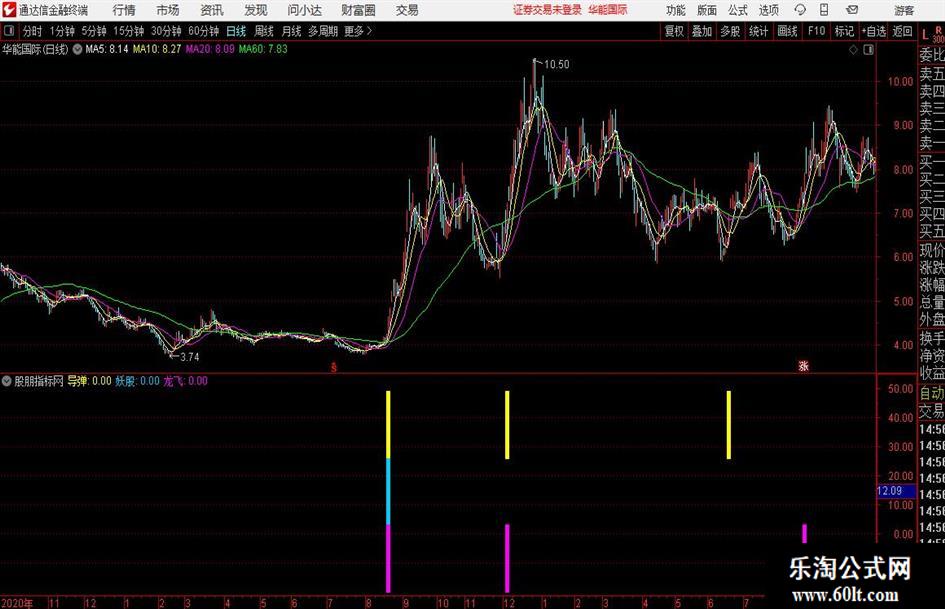Click the MA20: 8.09 value label

(210, 49)
